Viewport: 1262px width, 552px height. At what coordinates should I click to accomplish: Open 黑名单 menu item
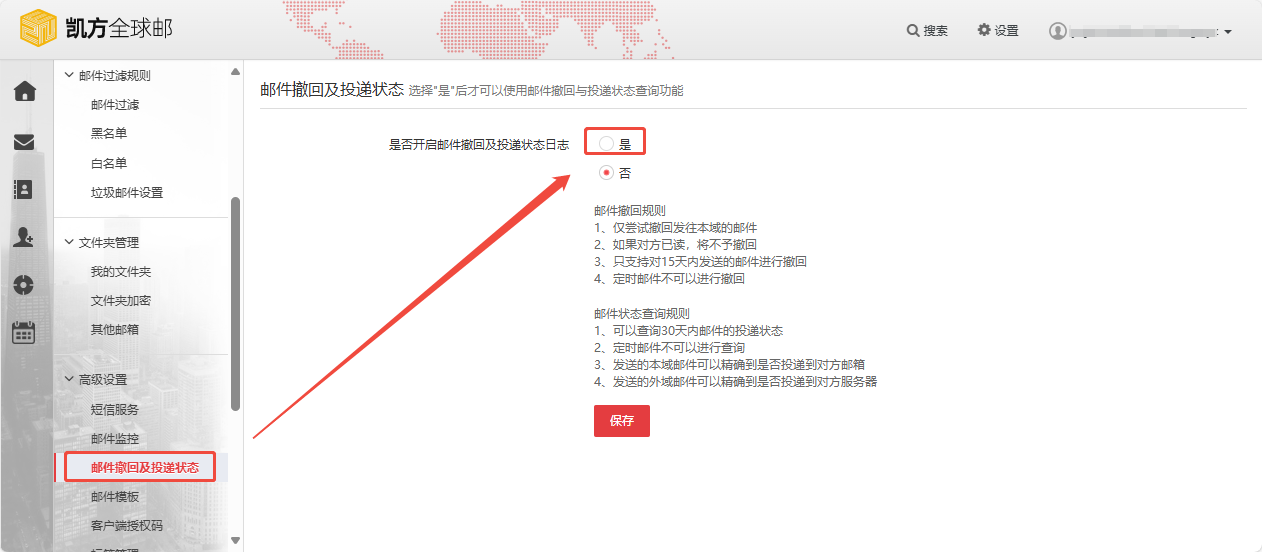click(x=109, y=134)
